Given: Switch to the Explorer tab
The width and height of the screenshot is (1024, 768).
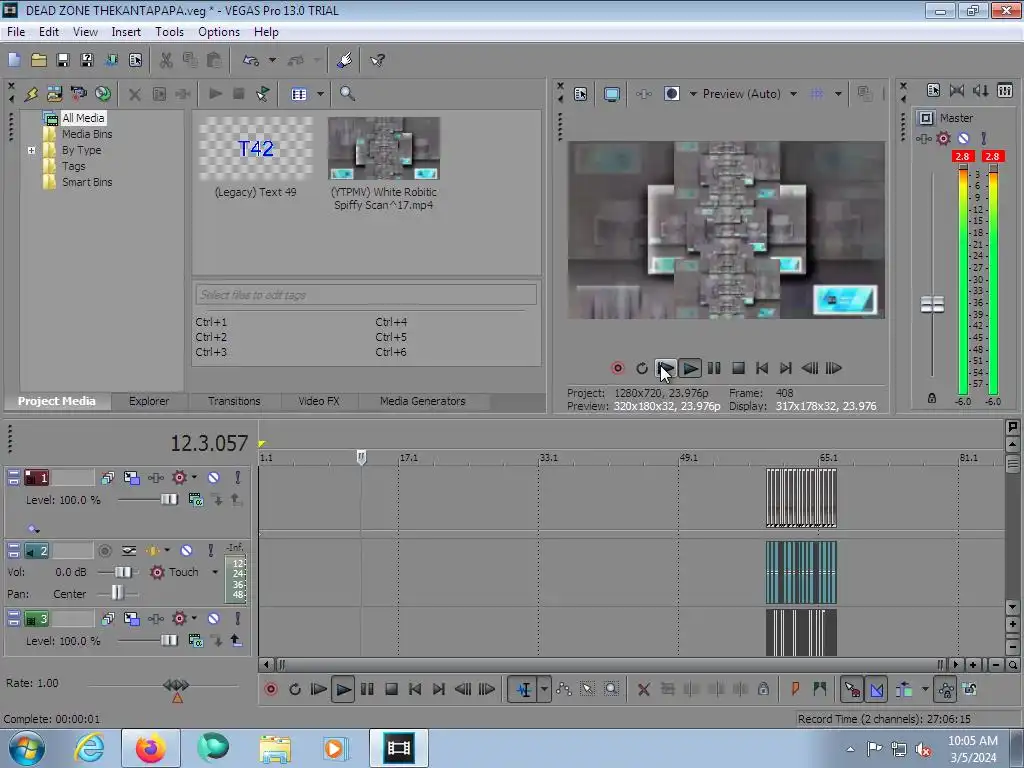Looking at the screenshot, I should coord(149,401).
